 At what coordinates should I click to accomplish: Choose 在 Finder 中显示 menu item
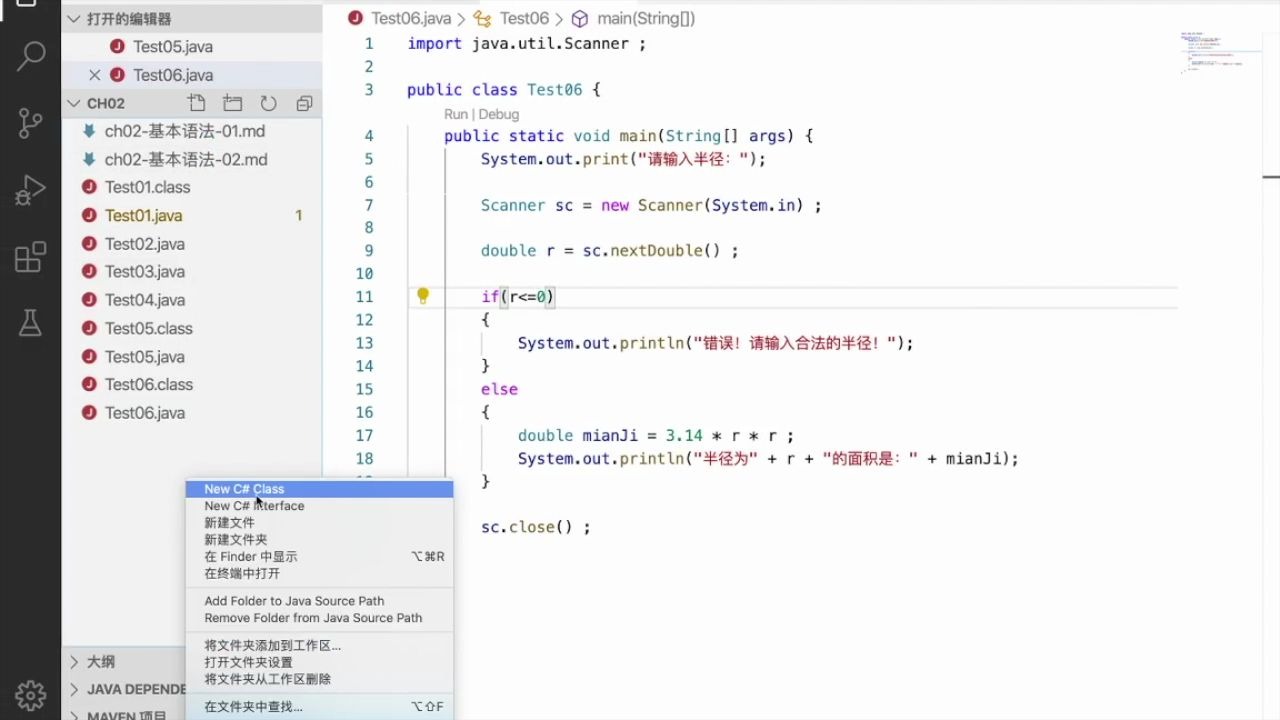[319, 557]
